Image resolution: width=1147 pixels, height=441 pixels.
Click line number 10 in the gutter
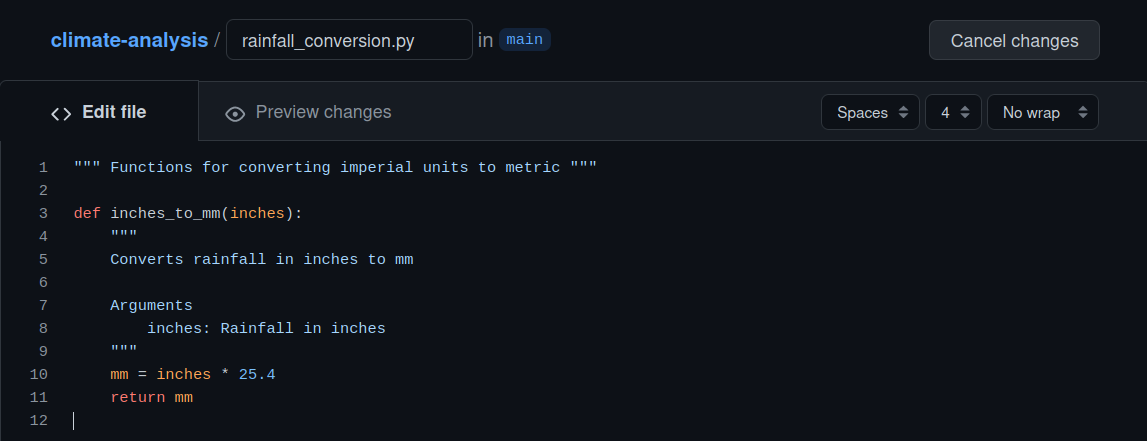click(39, 374)
